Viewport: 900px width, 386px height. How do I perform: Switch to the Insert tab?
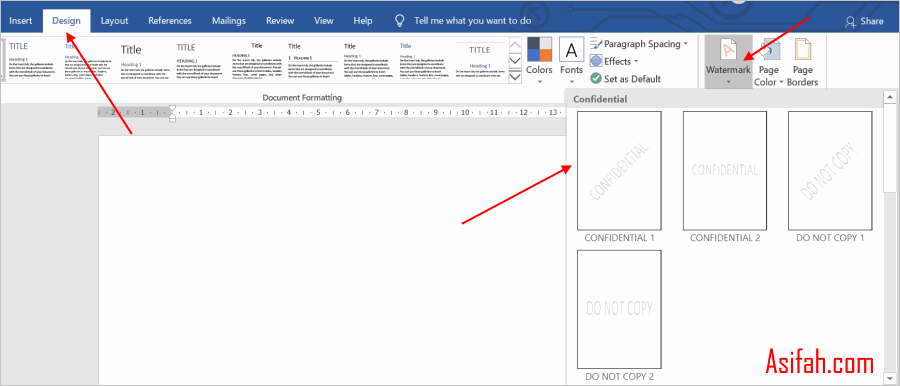[21, 21]
